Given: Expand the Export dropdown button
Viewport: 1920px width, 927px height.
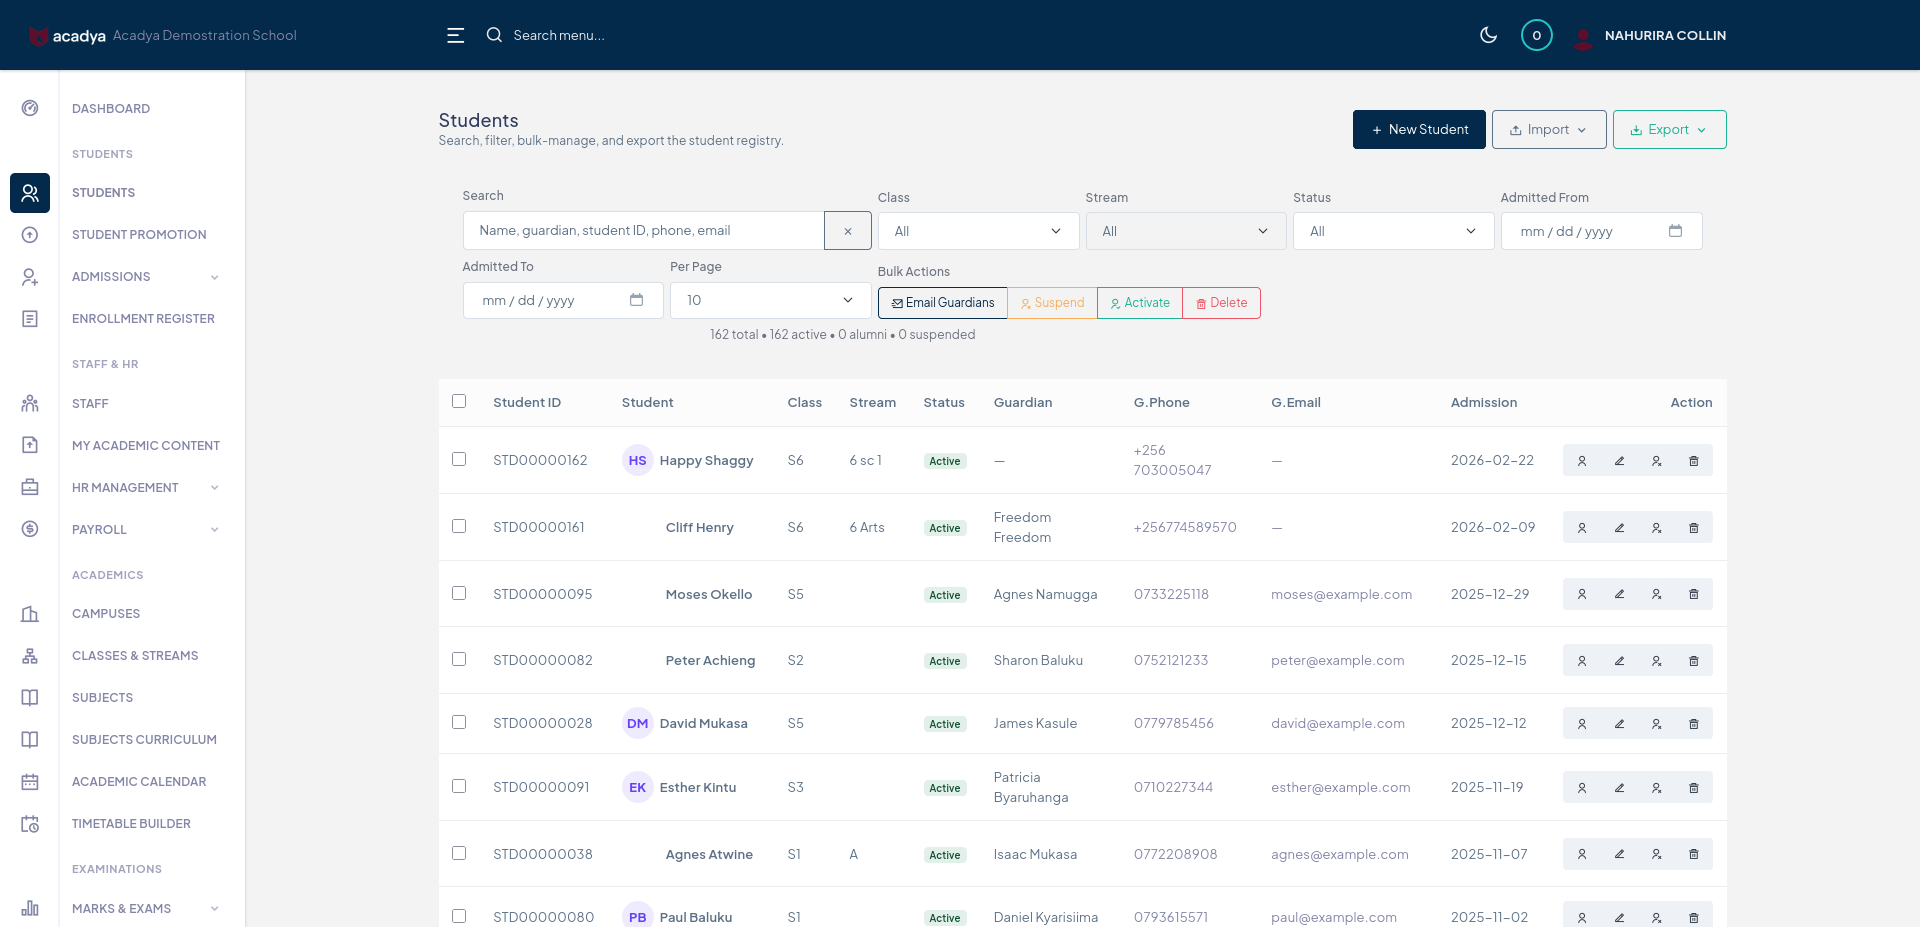Looking at the screenshot, I should (x=1668, y=130).
